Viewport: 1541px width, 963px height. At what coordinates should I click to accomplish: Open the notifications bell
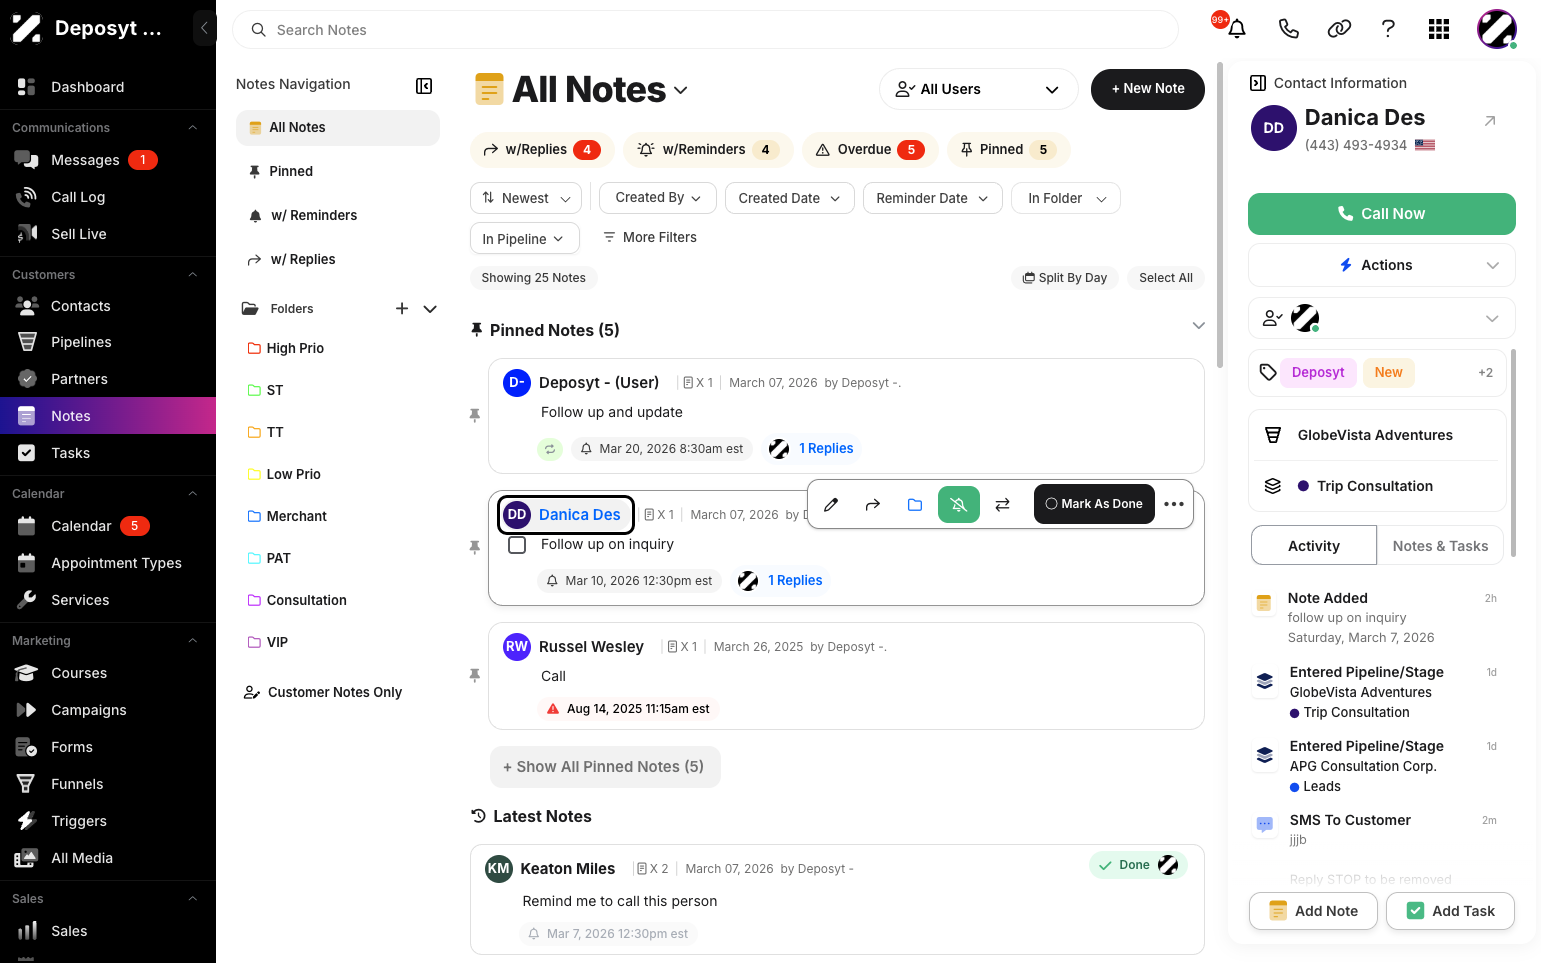click(1237, 29)
